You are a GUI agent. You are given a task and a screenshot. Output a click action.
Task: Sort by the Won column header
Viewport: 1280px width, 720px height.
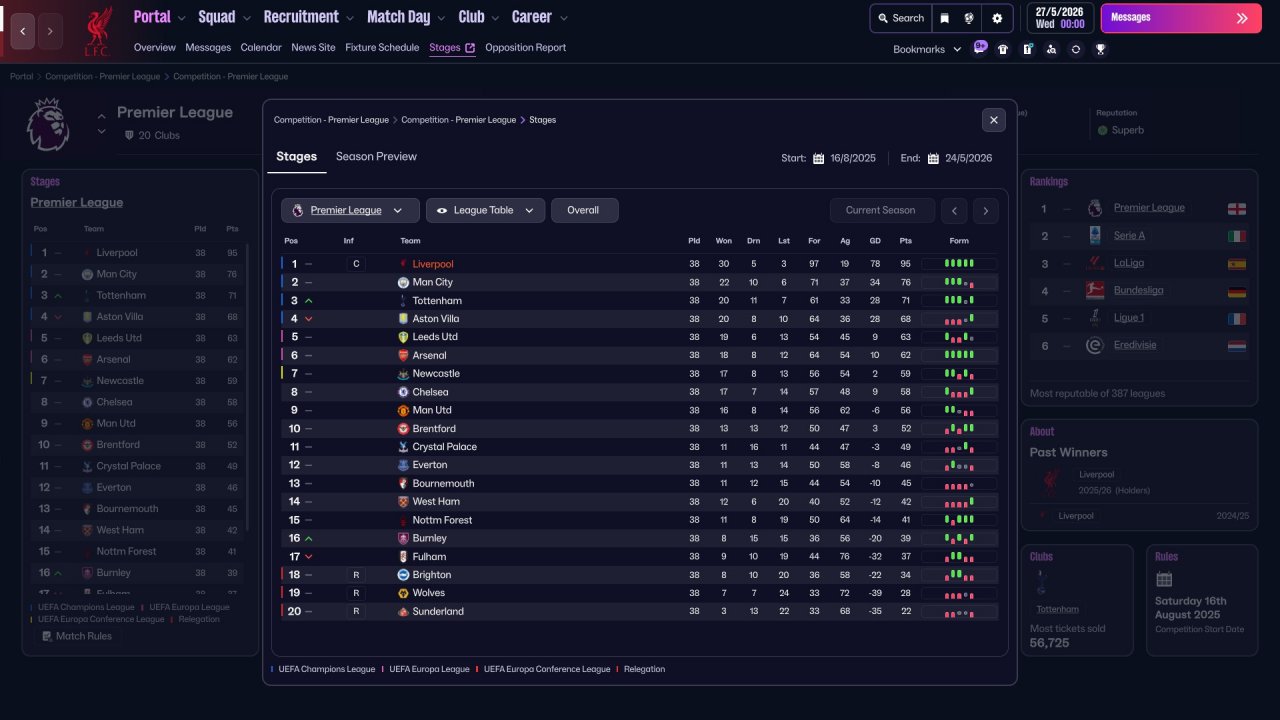point(724,241)
